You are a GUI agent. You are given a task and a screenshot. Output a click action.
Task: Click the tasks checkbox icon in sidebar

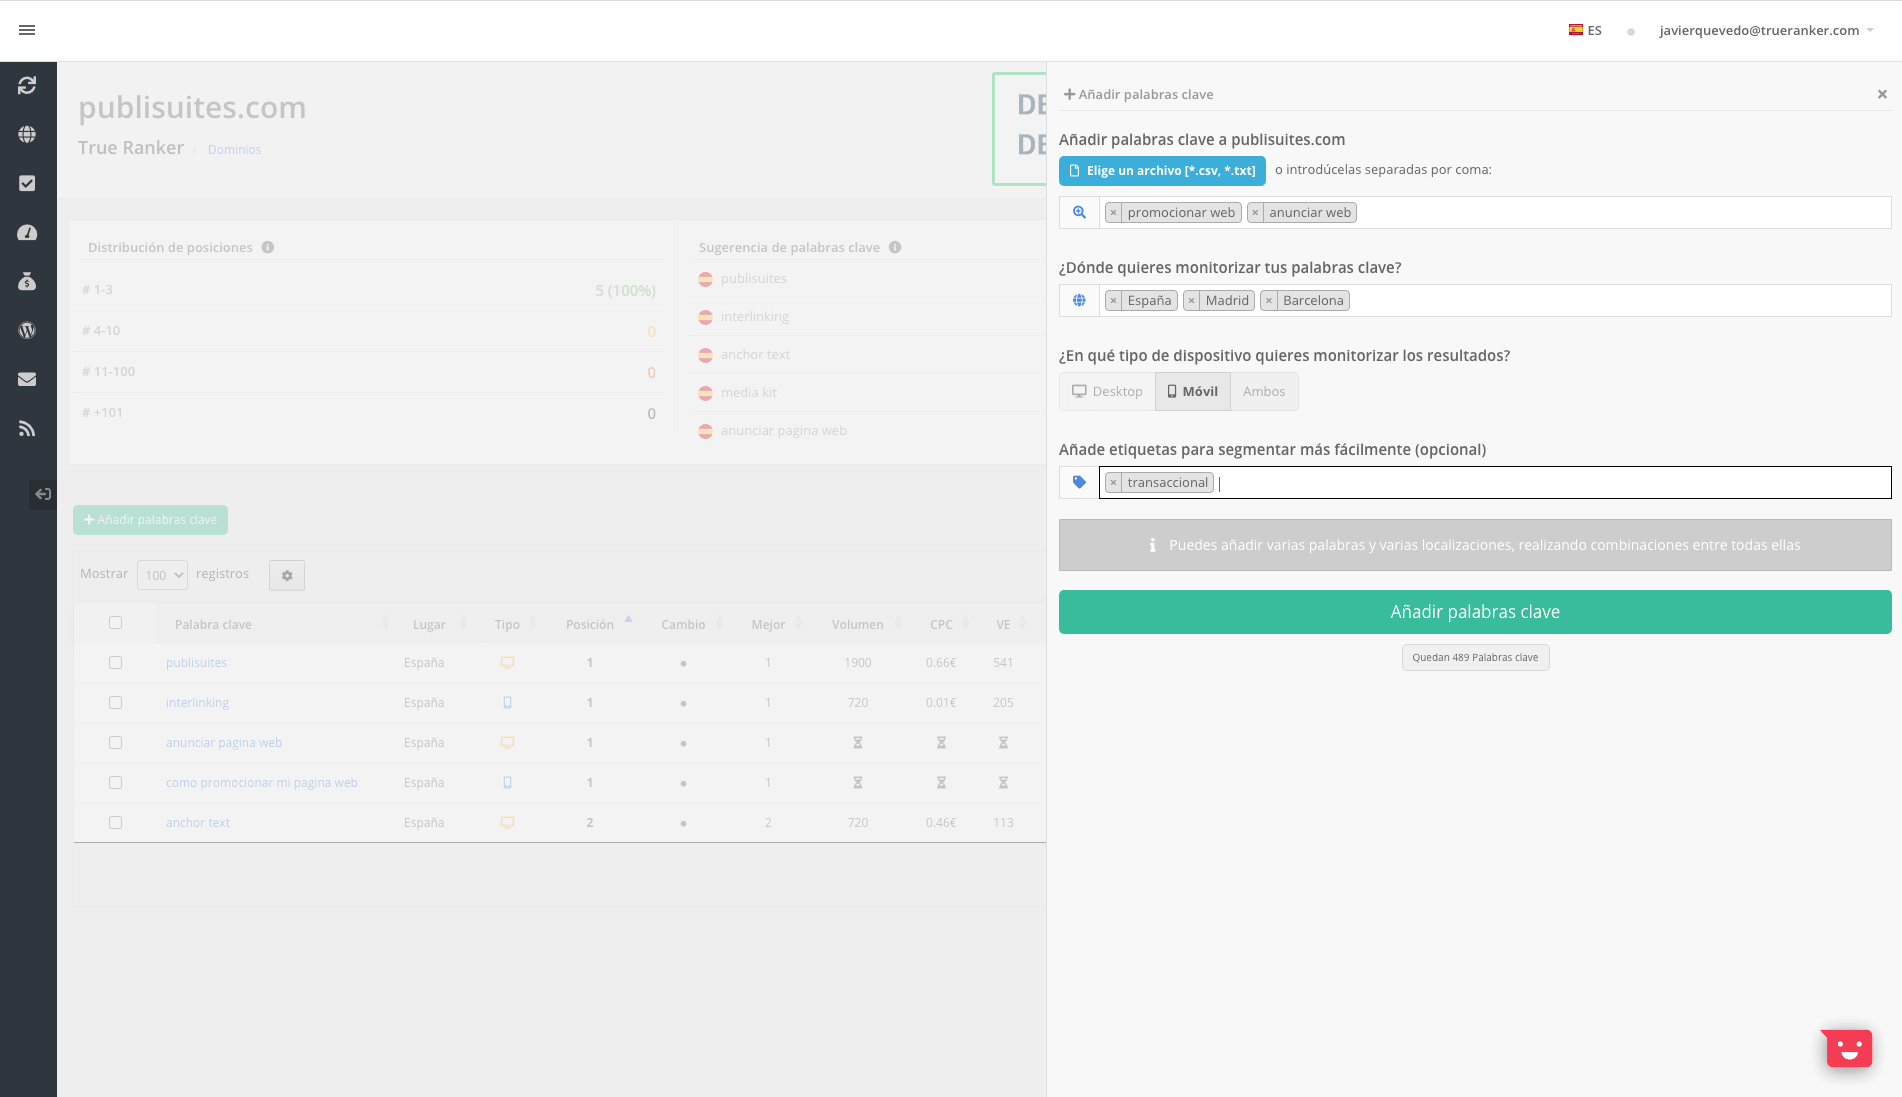[27, 183]
